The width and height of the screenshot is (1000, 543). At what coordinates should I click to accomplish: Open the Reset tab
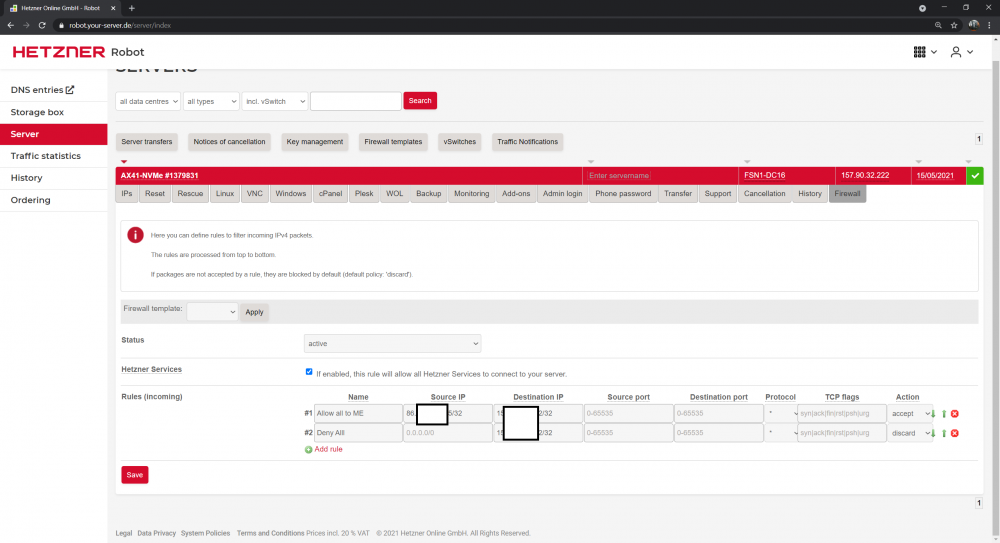click(x=154, y=194)
